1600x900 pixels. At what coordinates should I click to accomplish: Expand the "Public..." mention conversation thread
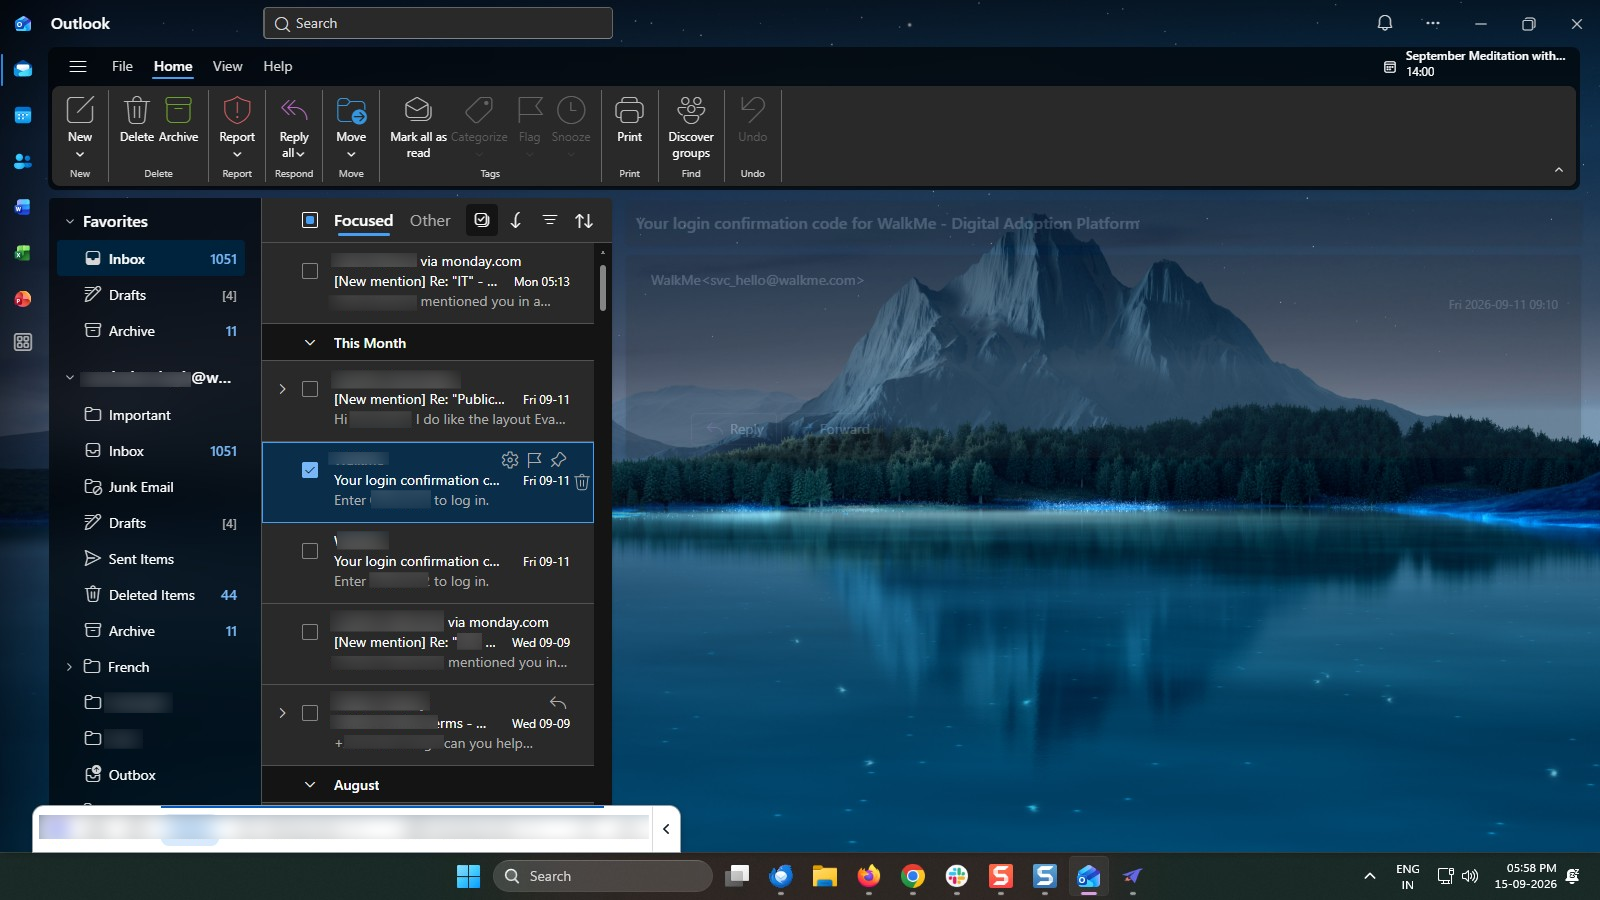tap(282, 389)
